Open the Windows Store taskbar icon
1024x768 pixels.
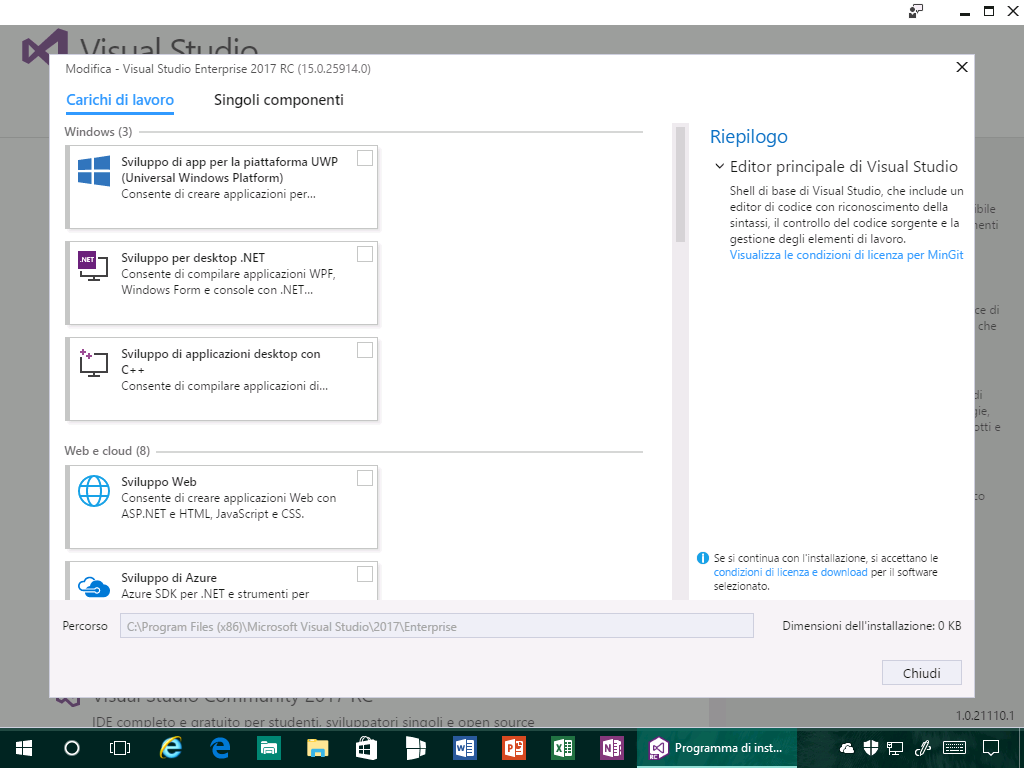[x=366, y=748]
